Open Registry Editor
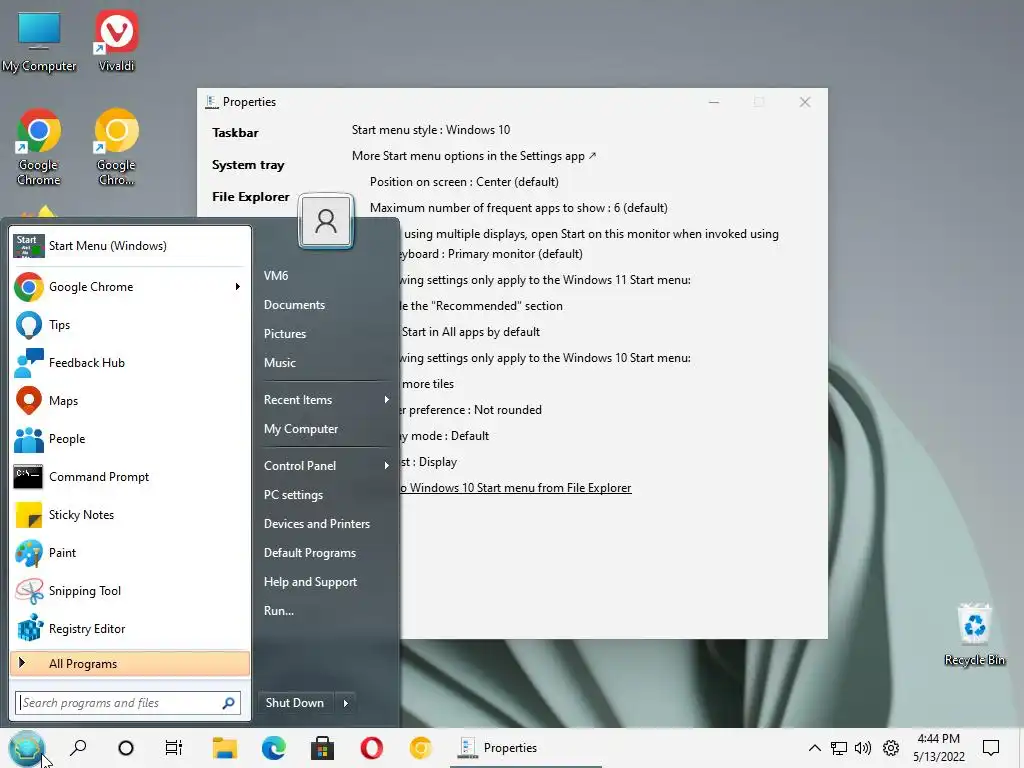 tap(129, 628)
